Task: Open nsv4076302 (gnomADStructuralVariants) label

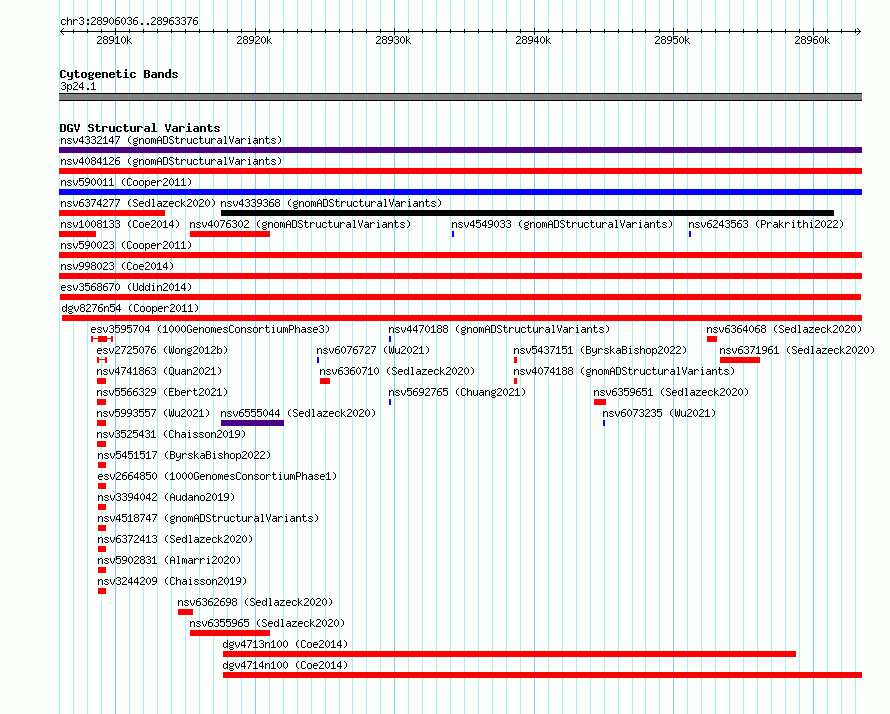Action: 300,224
